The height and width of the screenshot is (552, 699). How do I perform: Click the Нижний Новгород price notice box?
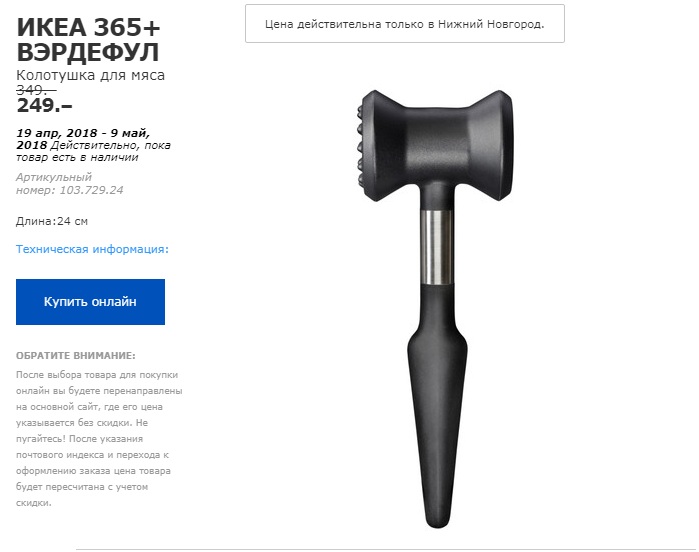click(405, 24)
